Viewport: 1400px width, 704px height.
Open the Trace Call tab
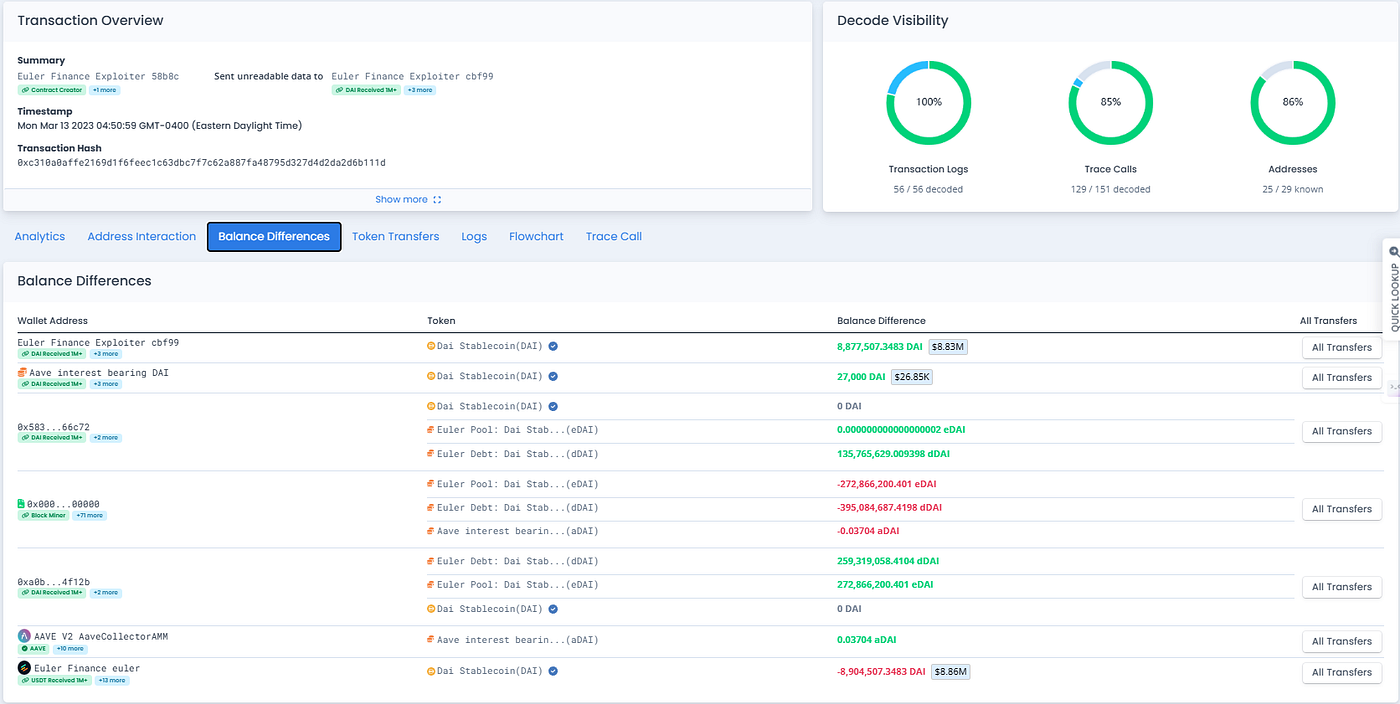(614, 237)
